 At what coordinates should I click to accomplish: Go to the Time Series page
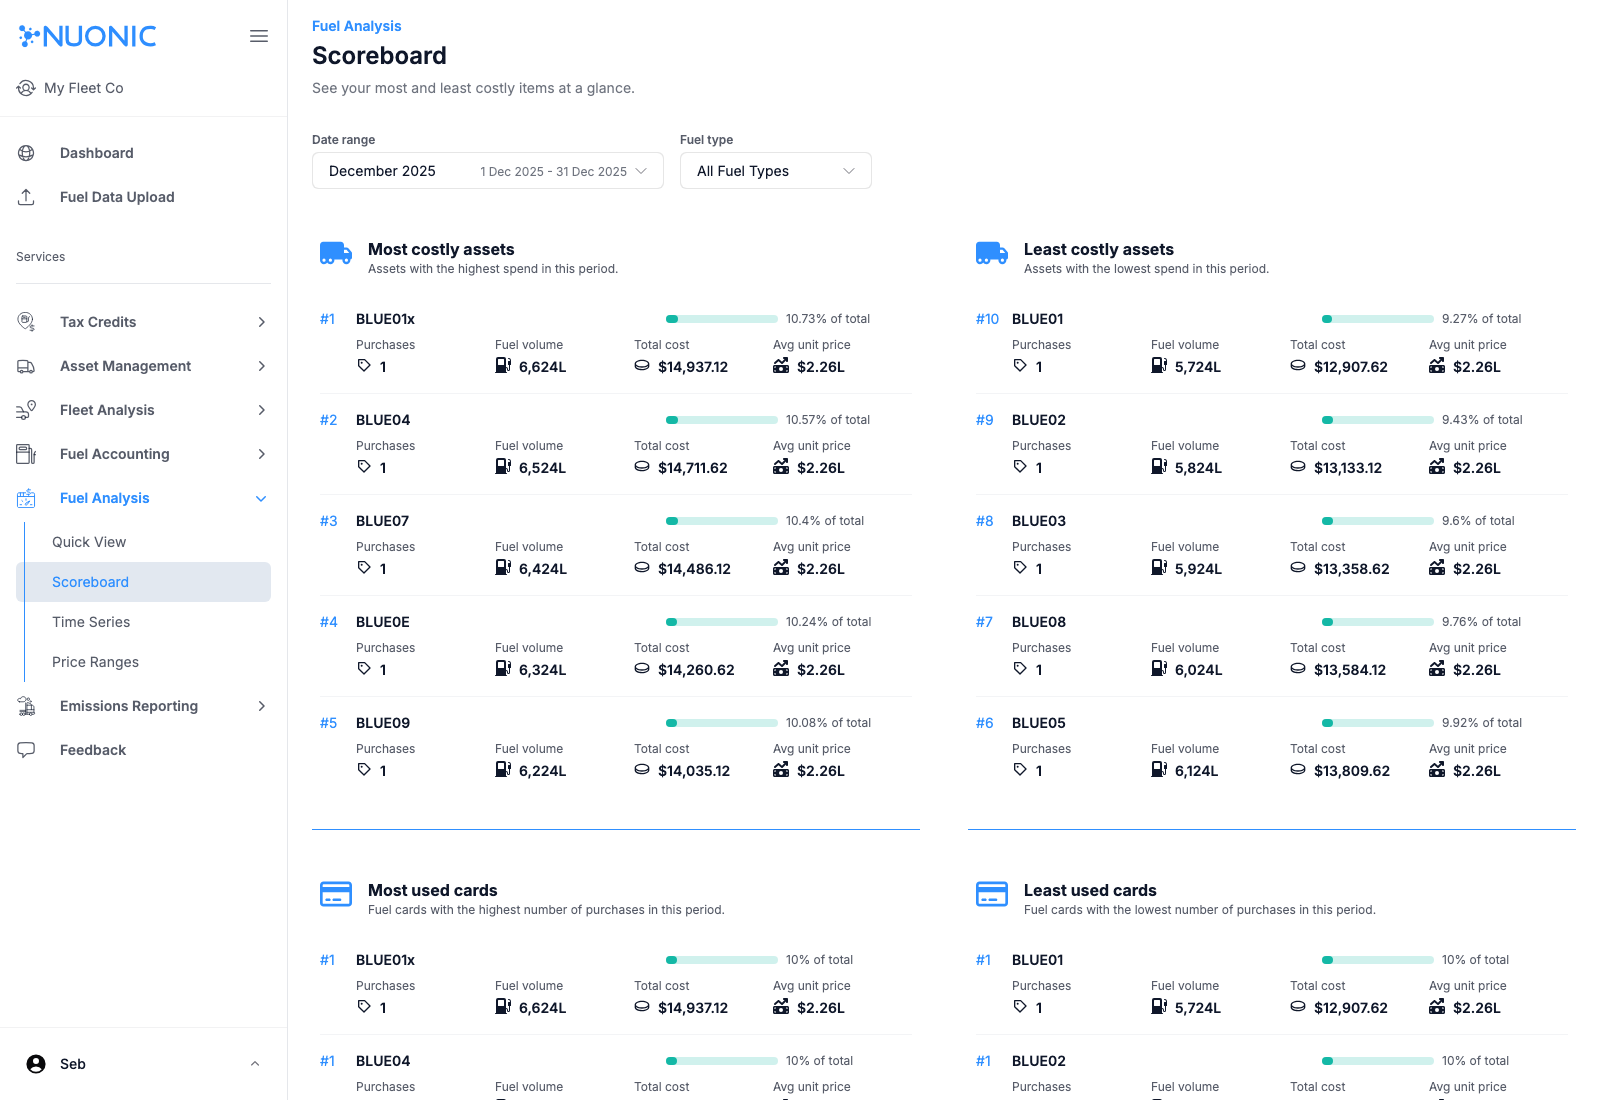(91, 622)
